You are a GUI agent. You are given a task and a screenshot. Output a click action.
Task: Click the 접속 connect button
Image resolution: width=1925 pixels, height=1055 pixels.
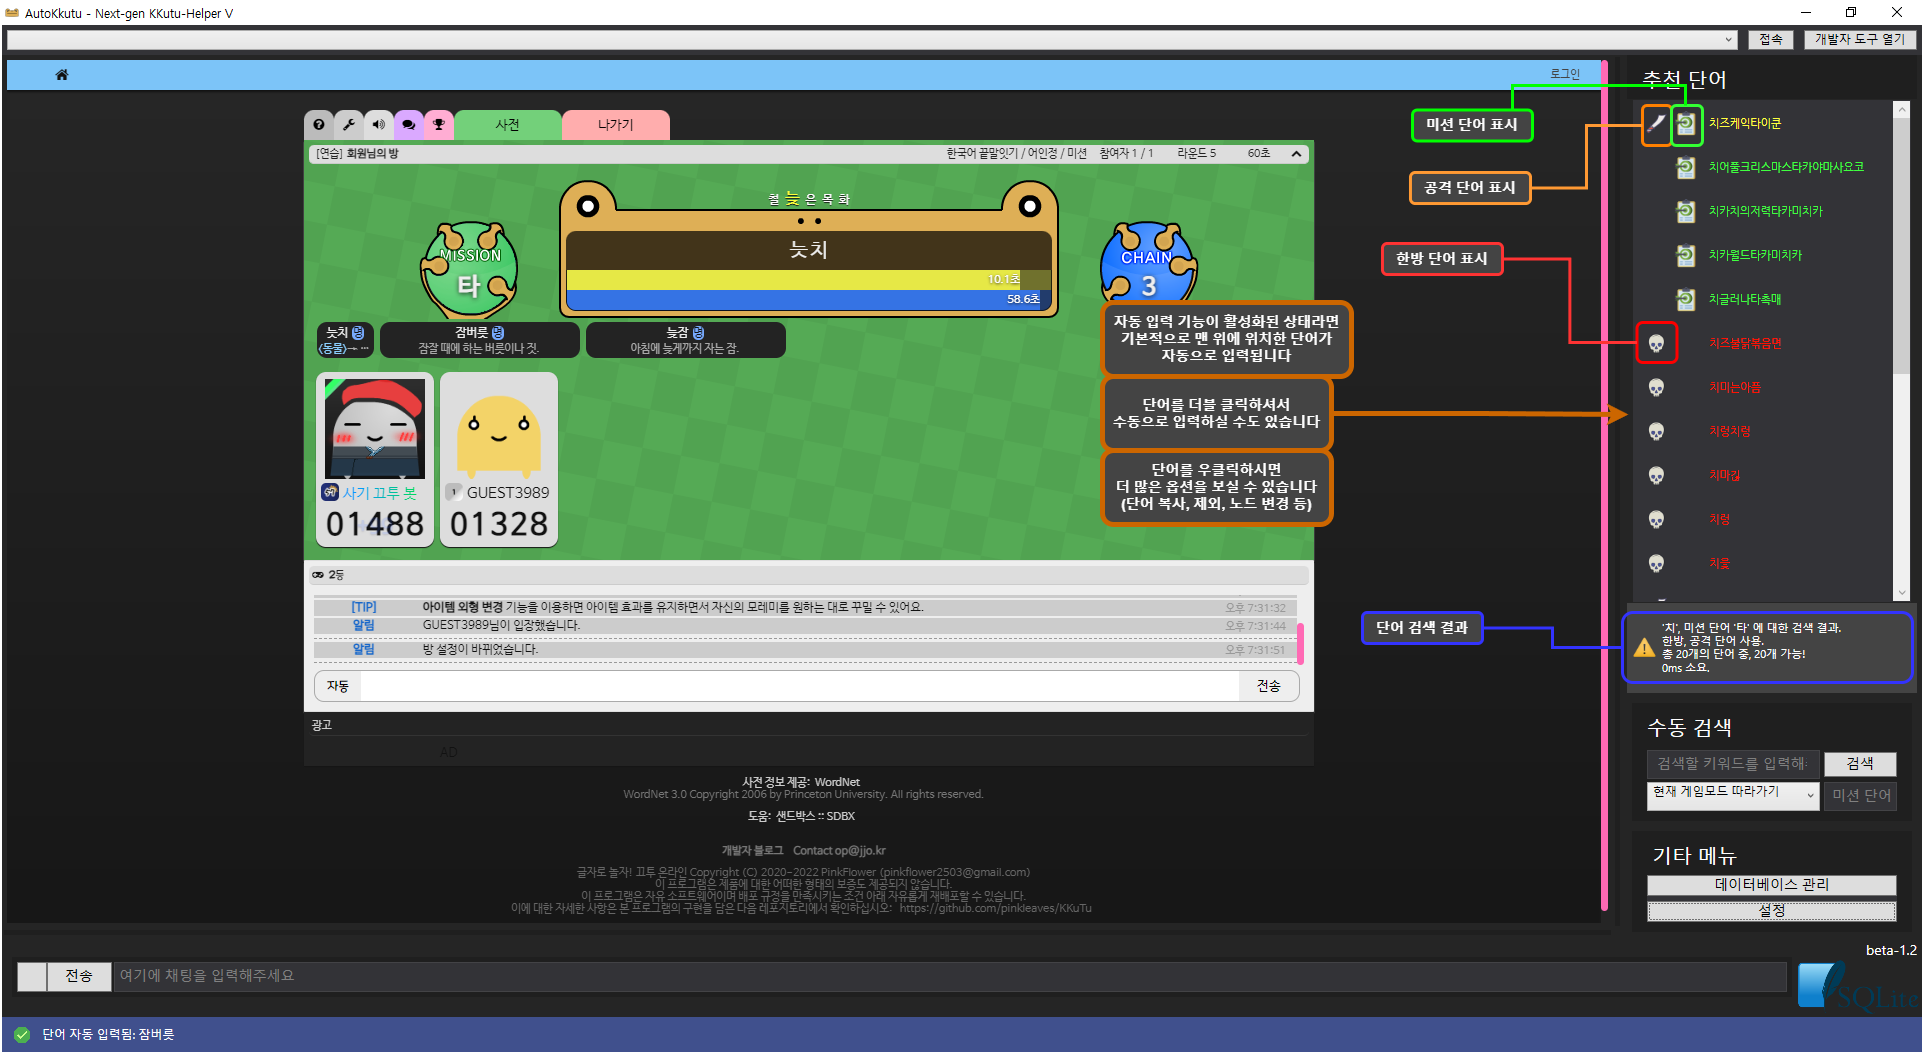point(1771,40)
